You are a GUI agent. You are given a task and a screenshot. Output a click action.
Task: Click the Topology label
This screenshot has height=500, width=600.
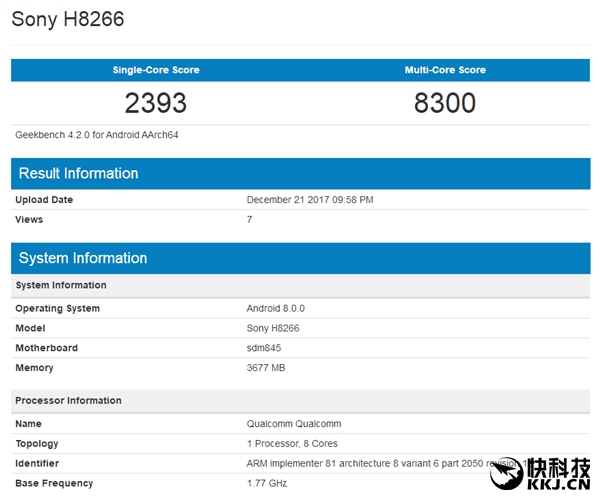[37, 444]
